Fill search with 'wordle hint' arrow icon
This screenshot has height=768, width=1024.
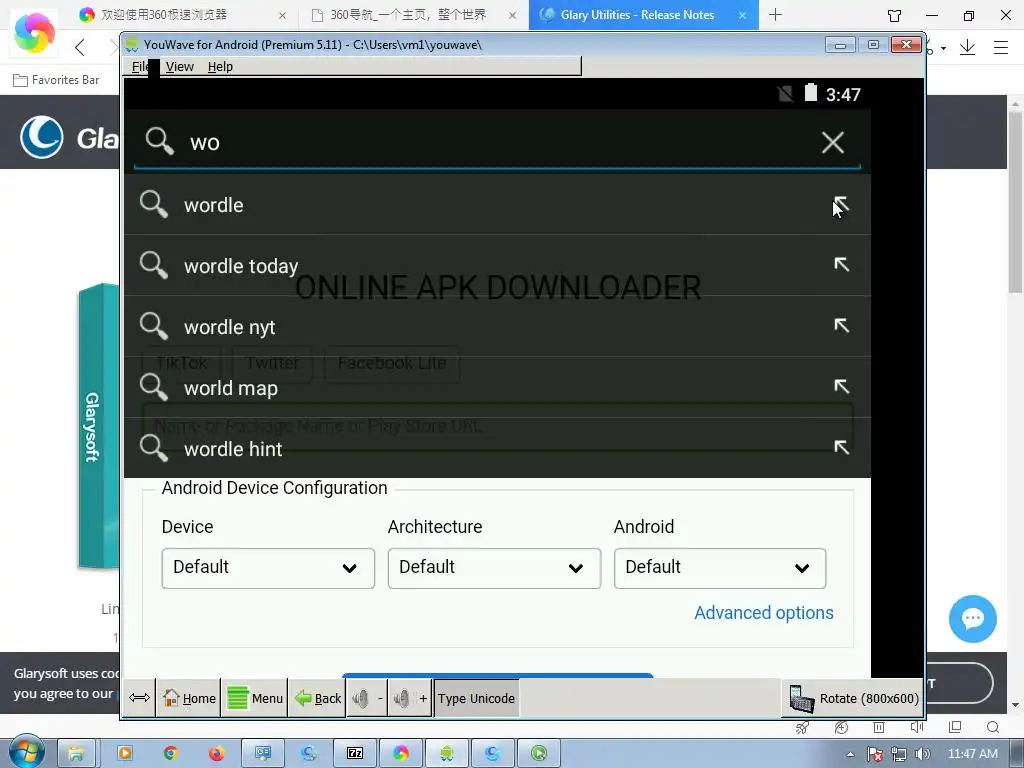[x=841, y=447]
